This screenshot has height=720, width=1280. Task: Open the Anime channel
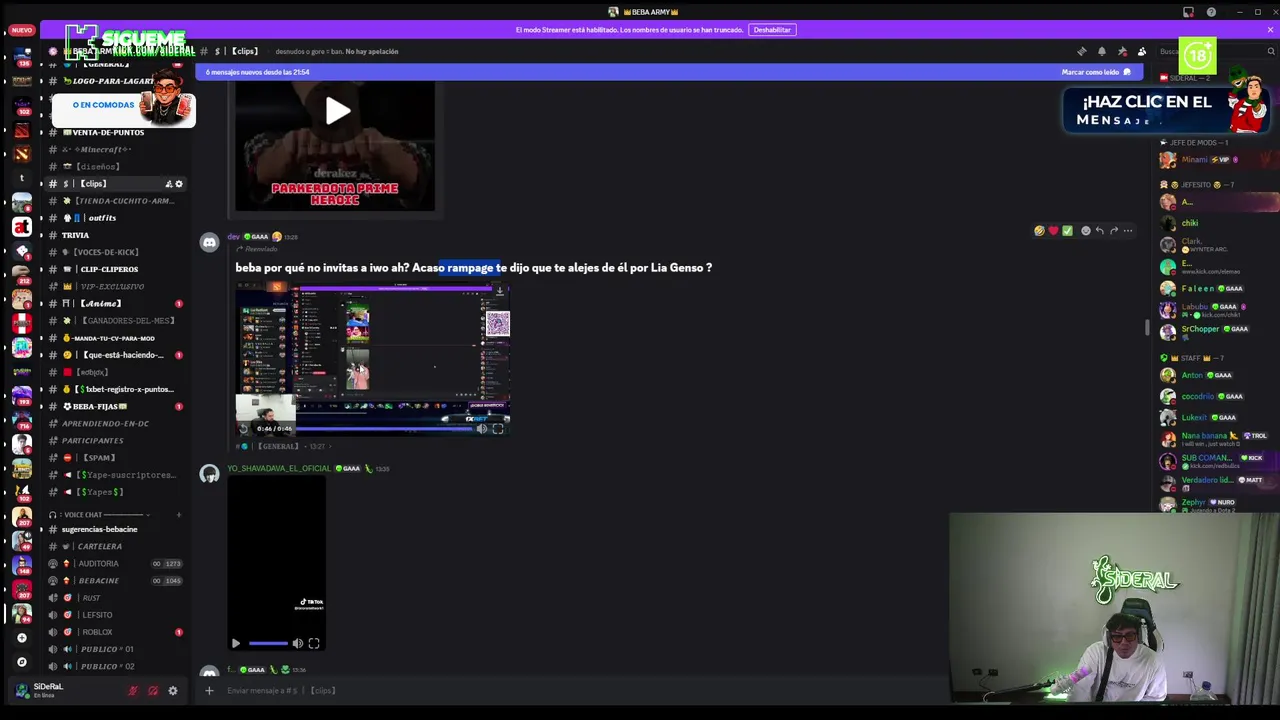(x=117, y=303)
